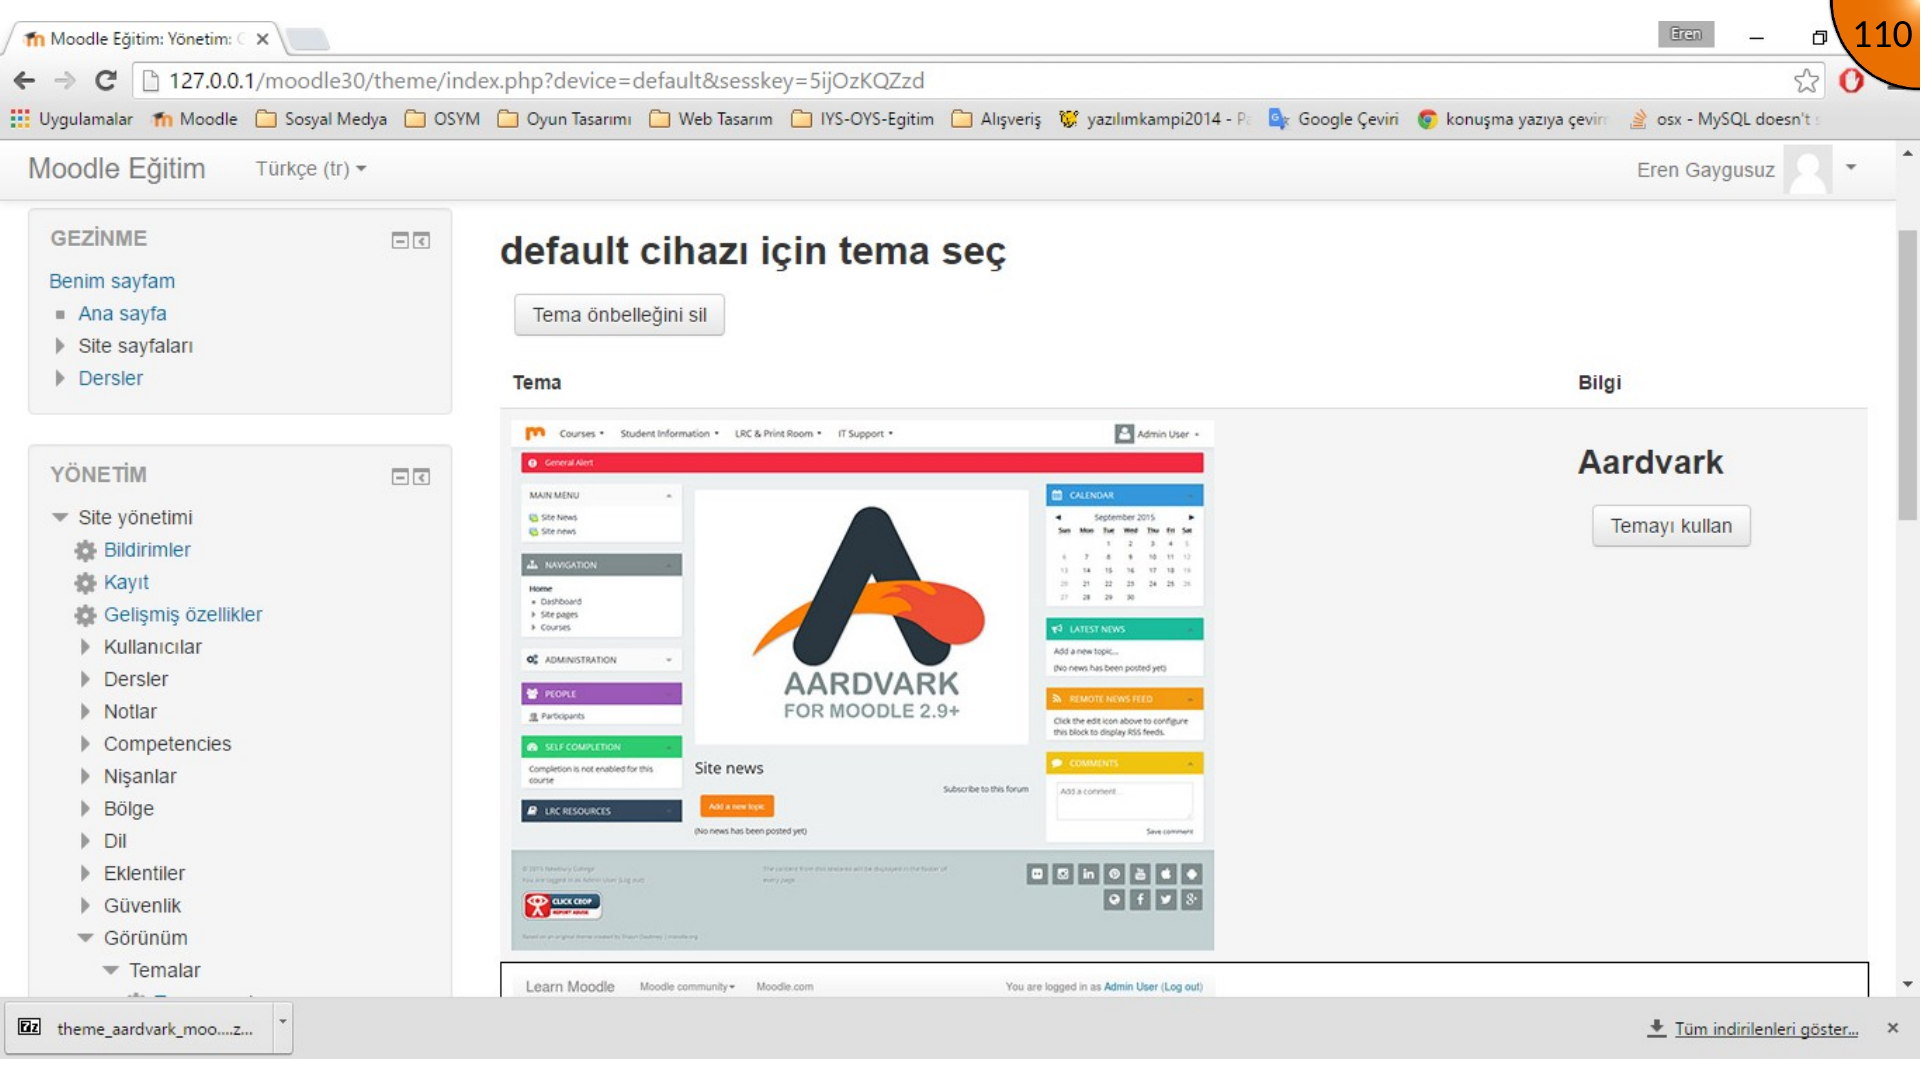Close the downloads bar
The width and height of the screenshot is (1921, 1080).
1892,1028
